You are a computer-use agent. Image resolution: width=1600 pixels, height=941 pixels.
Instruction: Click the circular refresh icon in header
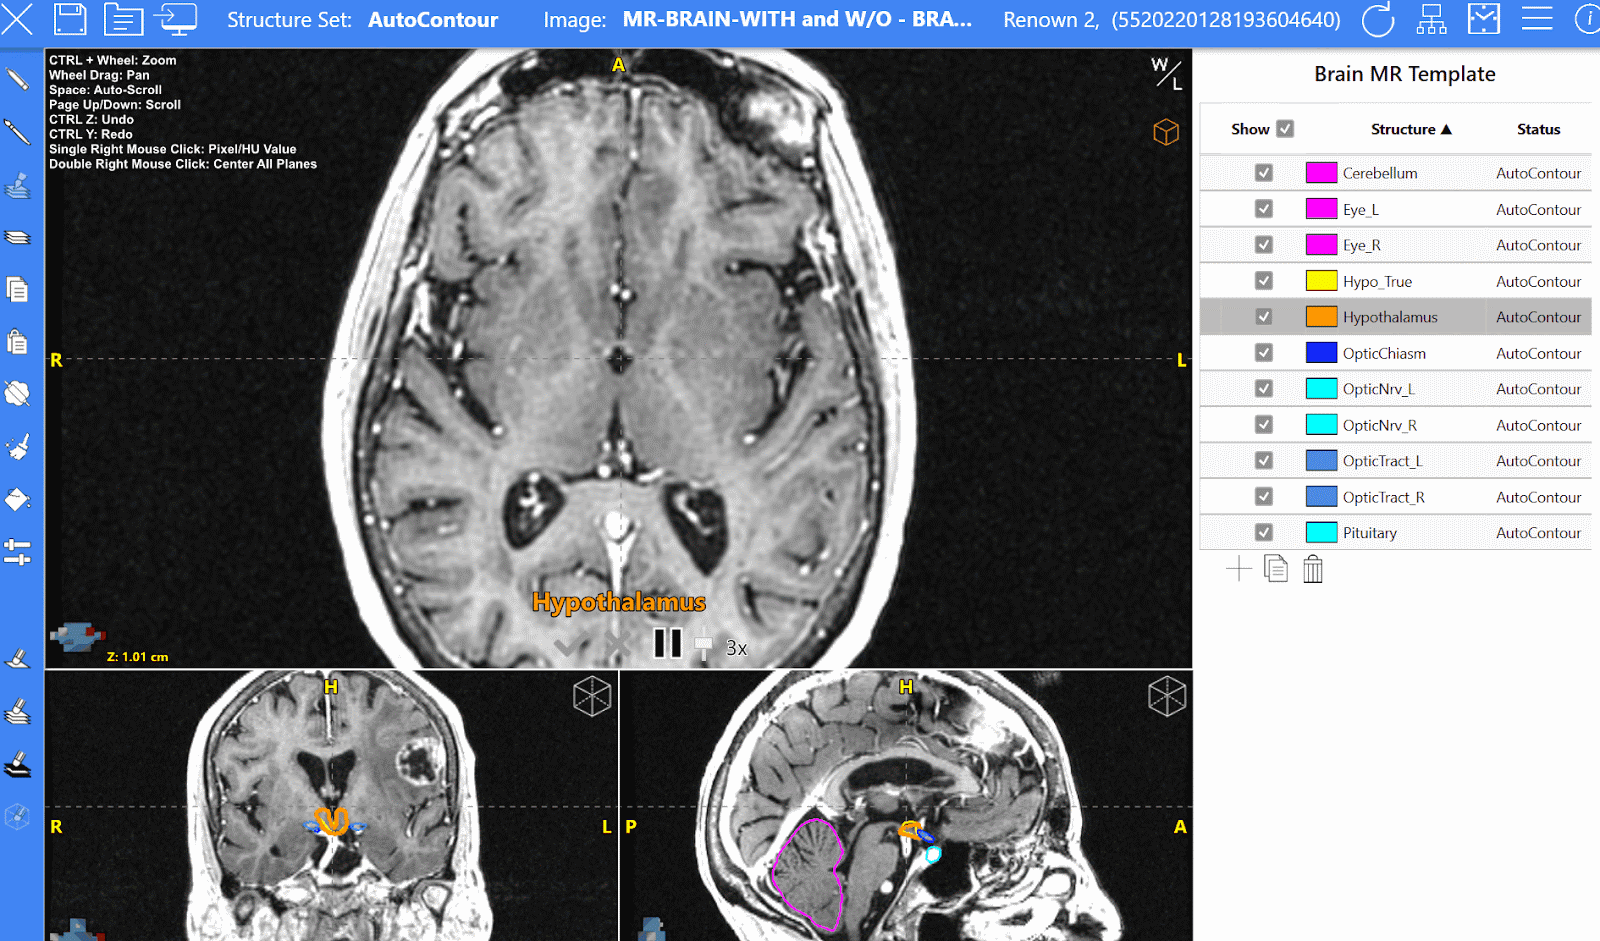(1378, 19)
